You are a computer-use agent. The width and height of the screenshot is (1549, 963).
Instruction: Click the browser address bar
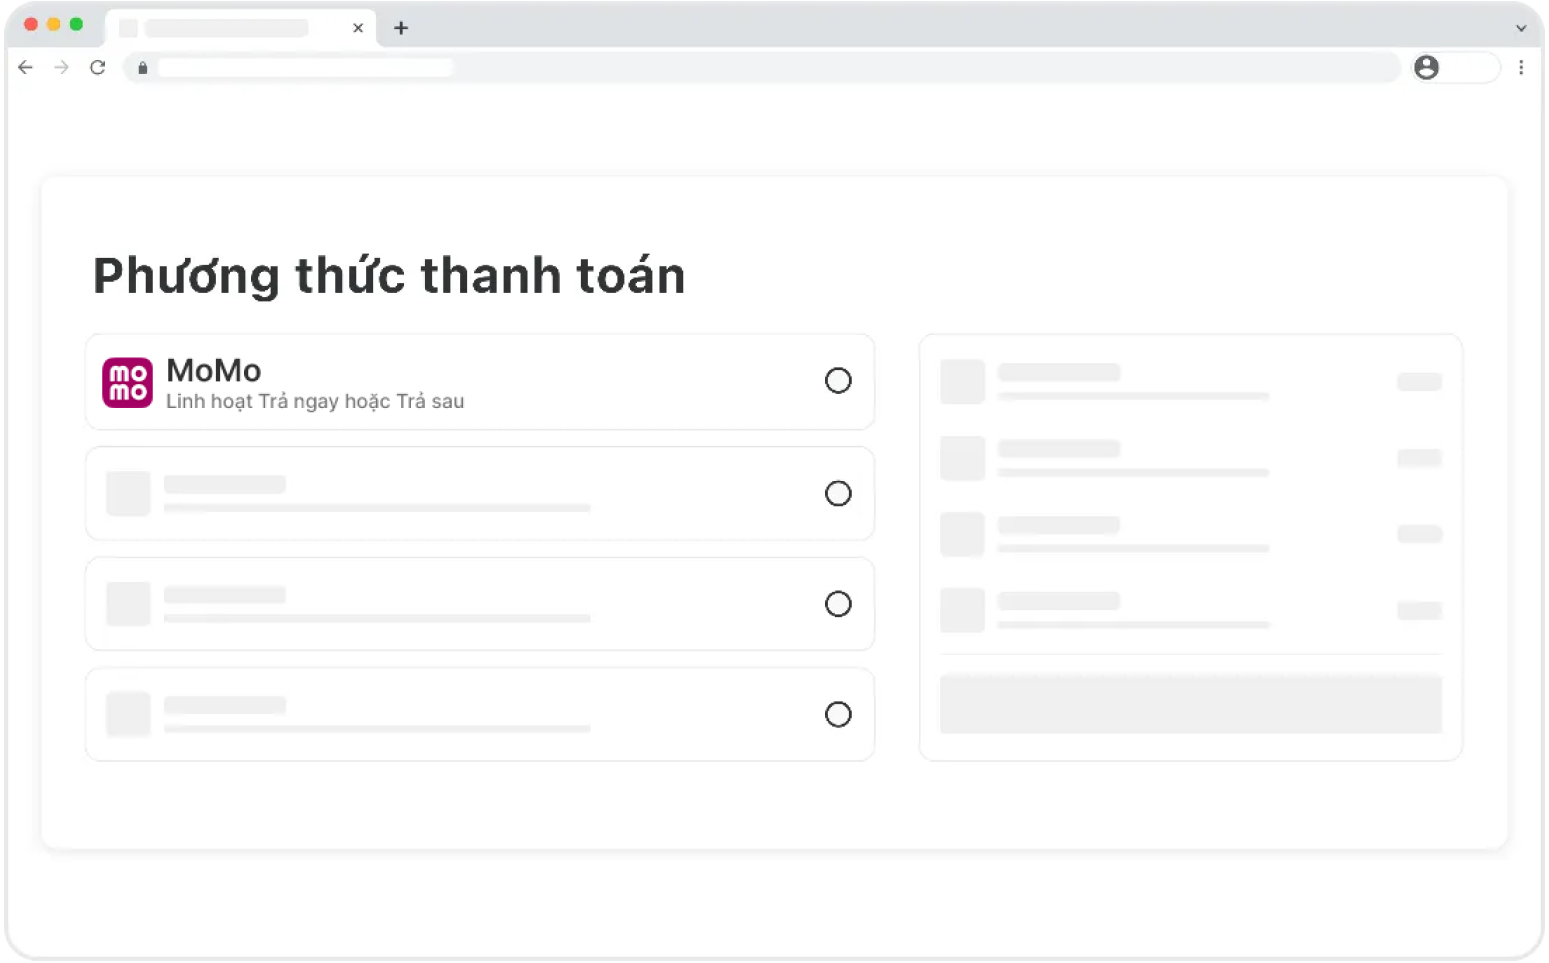[x=700, y=67]
